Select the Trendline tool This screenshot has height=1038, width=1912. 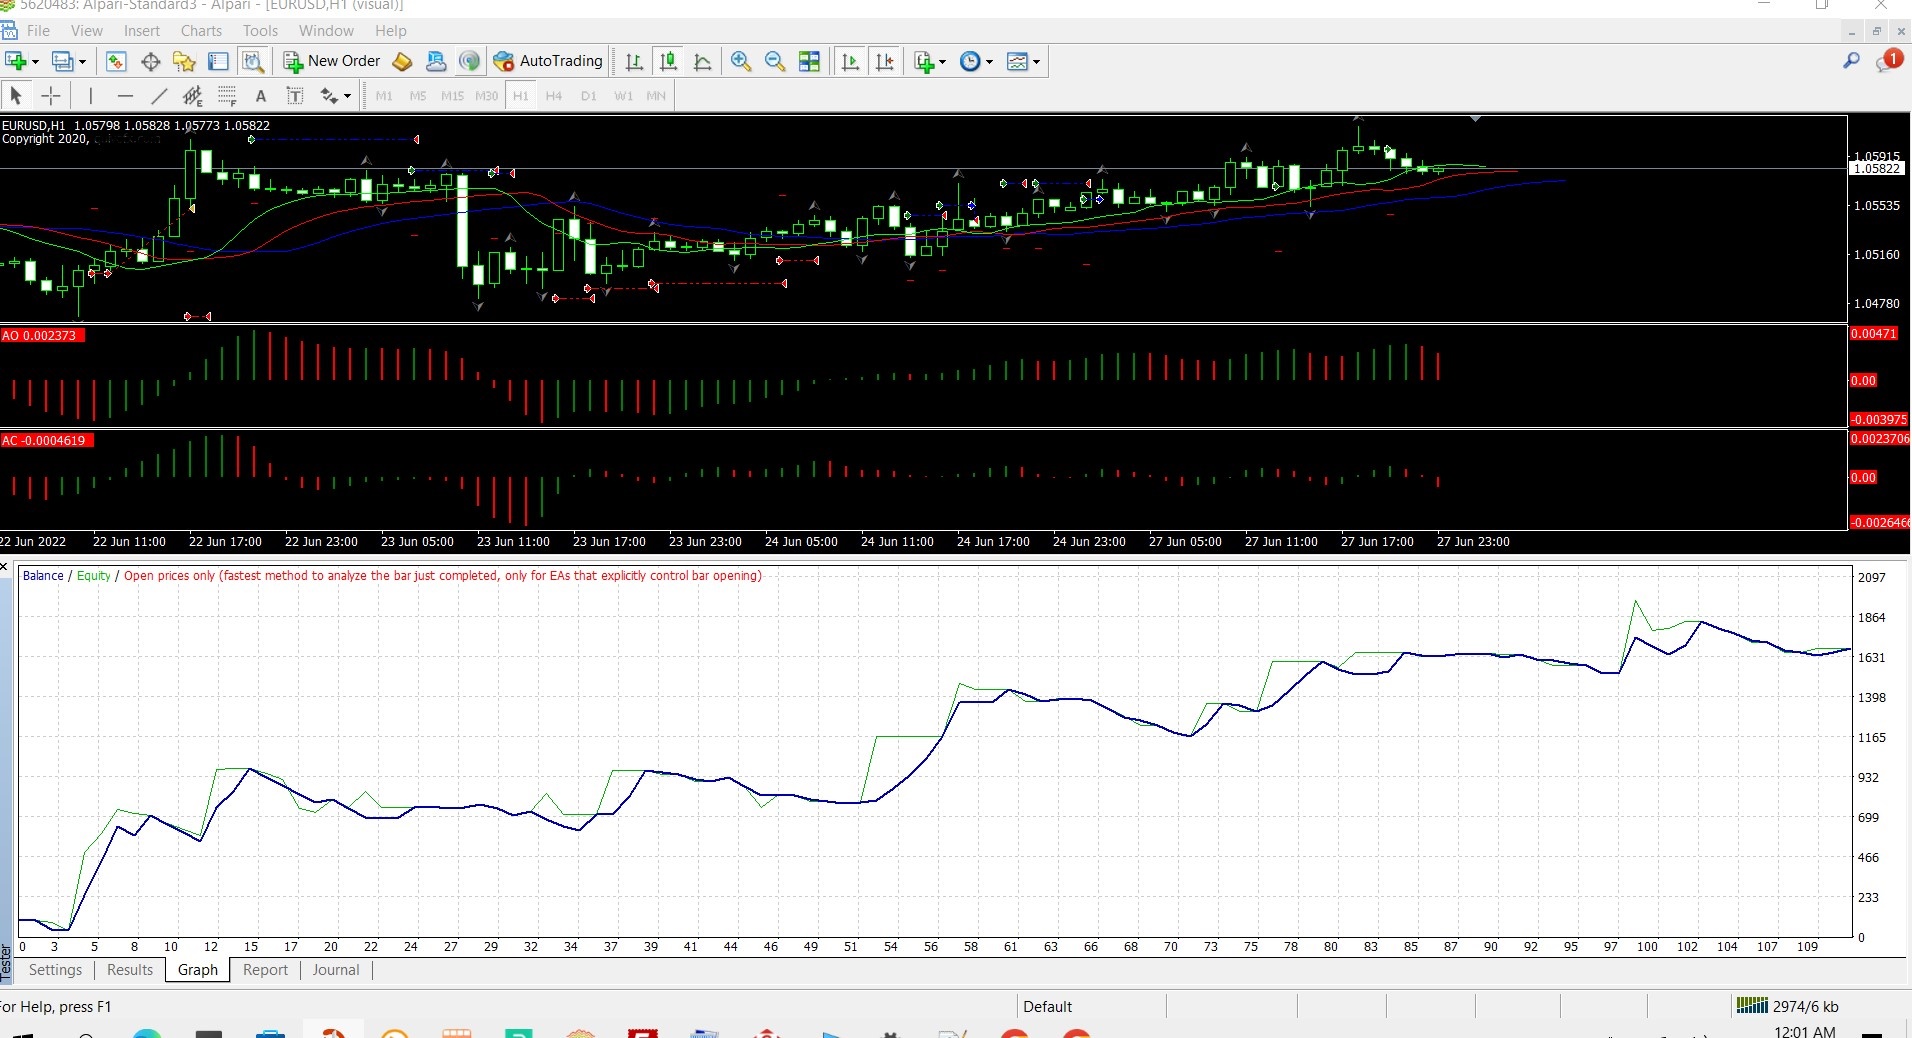tap(159, 96)
